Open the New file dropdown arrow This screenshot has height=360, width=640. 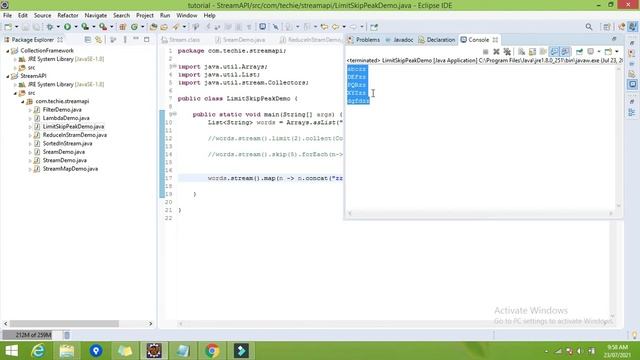pyautogui.click(x=17, y=27)
